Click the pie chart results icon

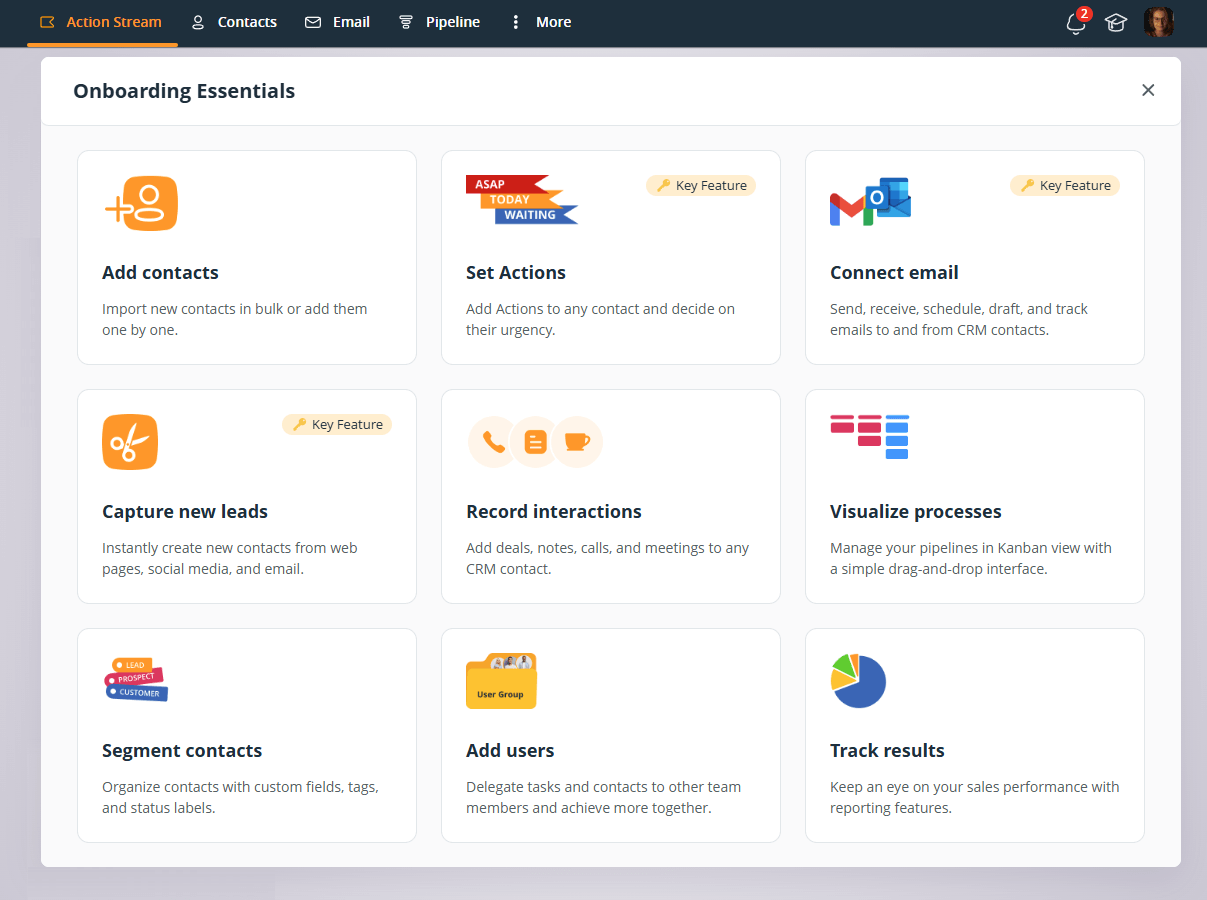[858, 681]
